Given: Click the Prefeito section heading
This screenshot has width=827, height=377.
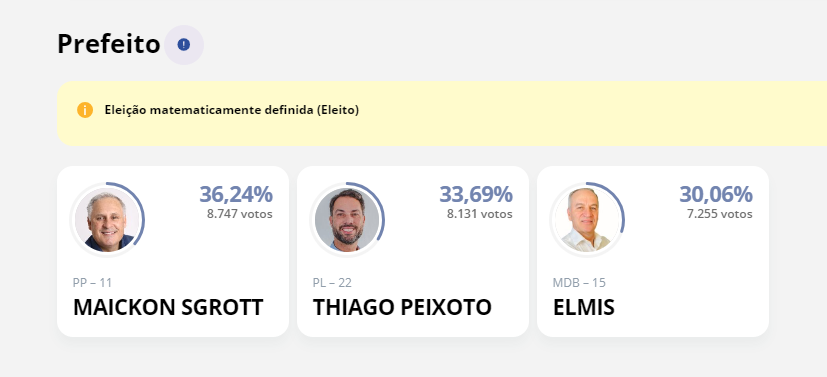Looking at the screenshot, I should [109, 44].
